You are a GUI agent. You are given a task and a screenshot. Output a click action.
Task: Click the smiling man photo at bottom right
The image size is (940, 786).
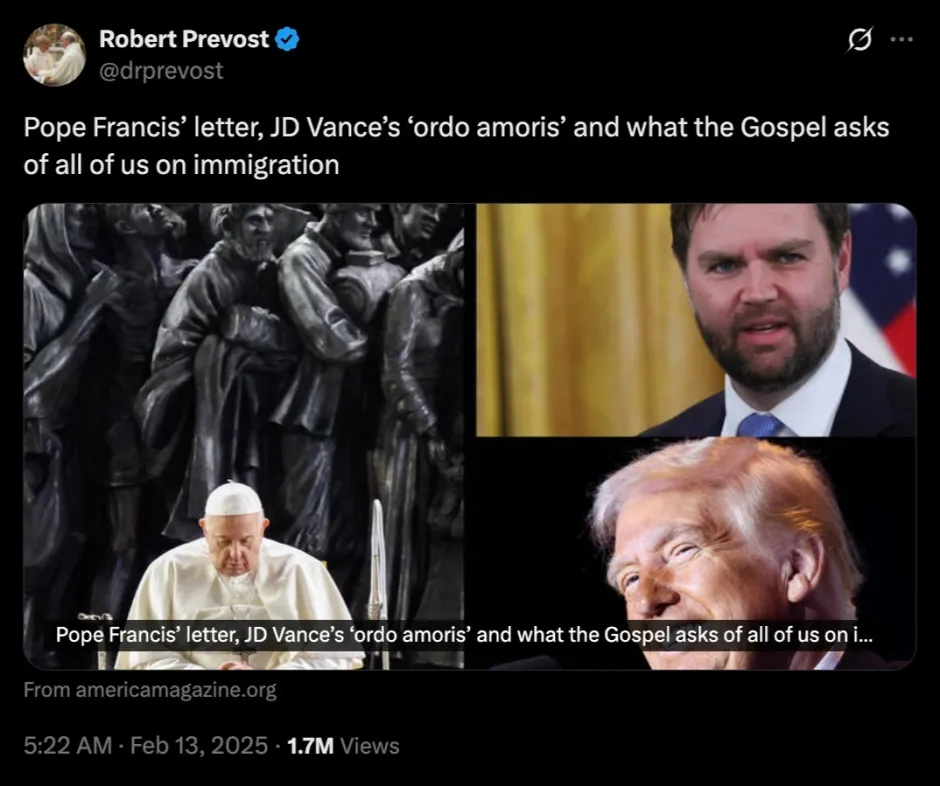696,553
